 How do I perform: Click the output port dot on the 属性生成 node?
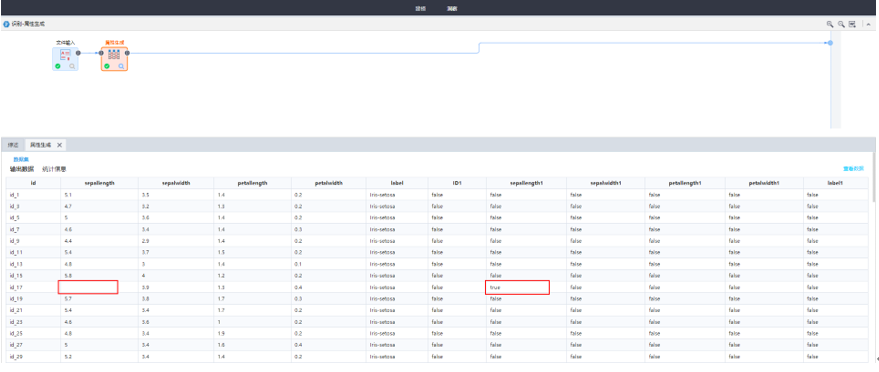[x=128, y=53]
